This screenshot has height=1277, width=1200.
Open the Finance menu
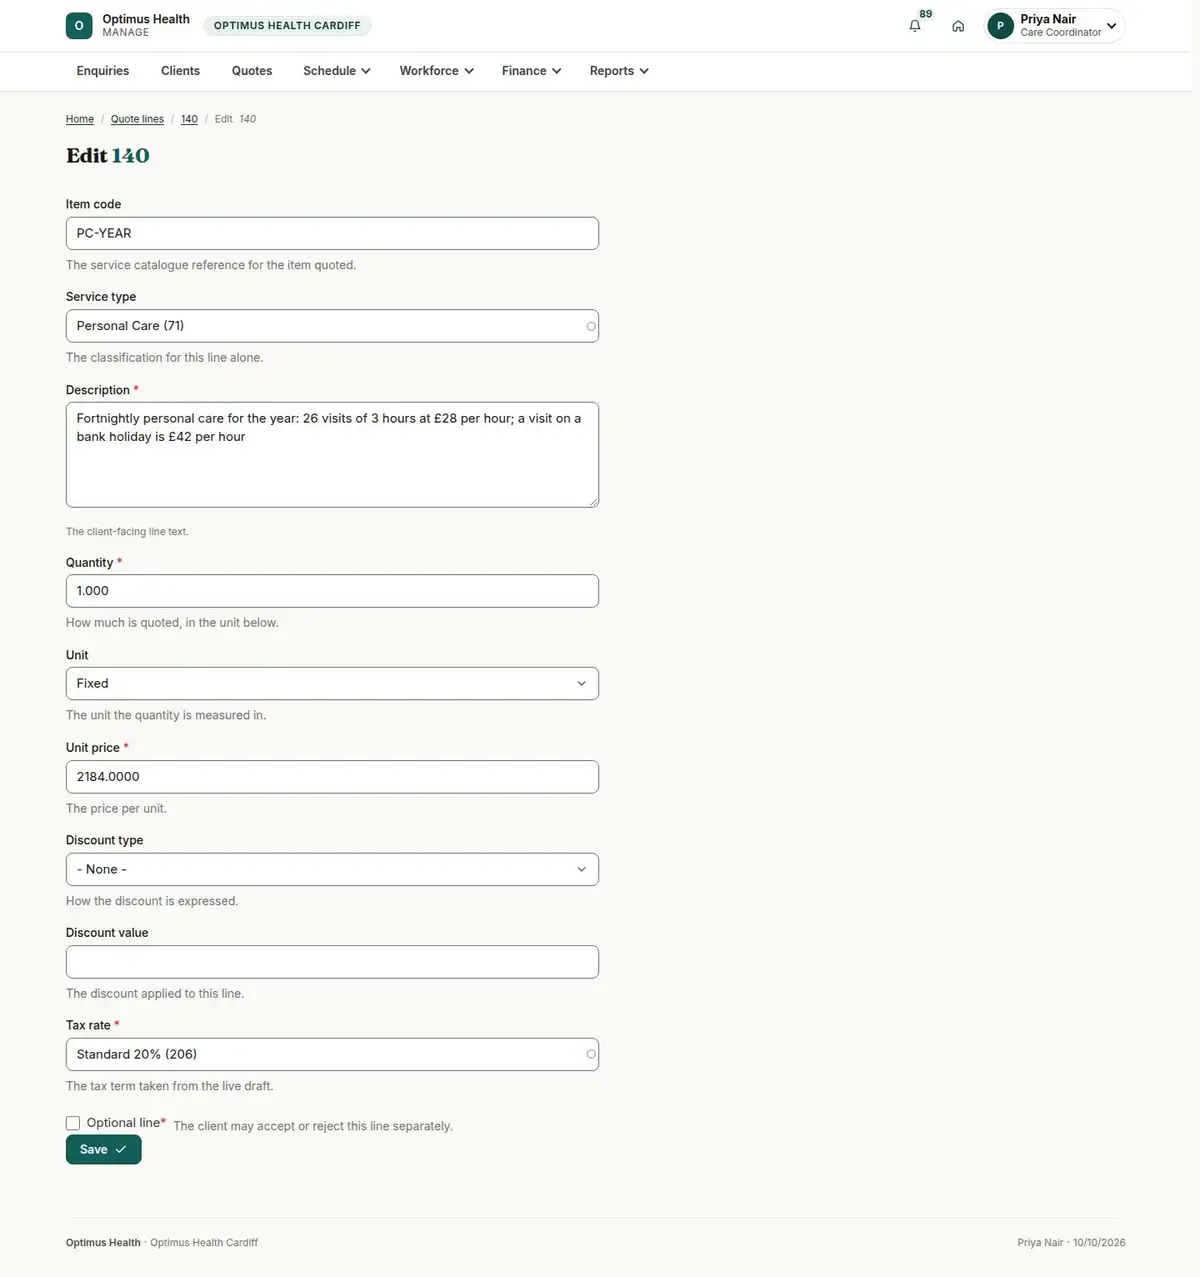point(531,71)
